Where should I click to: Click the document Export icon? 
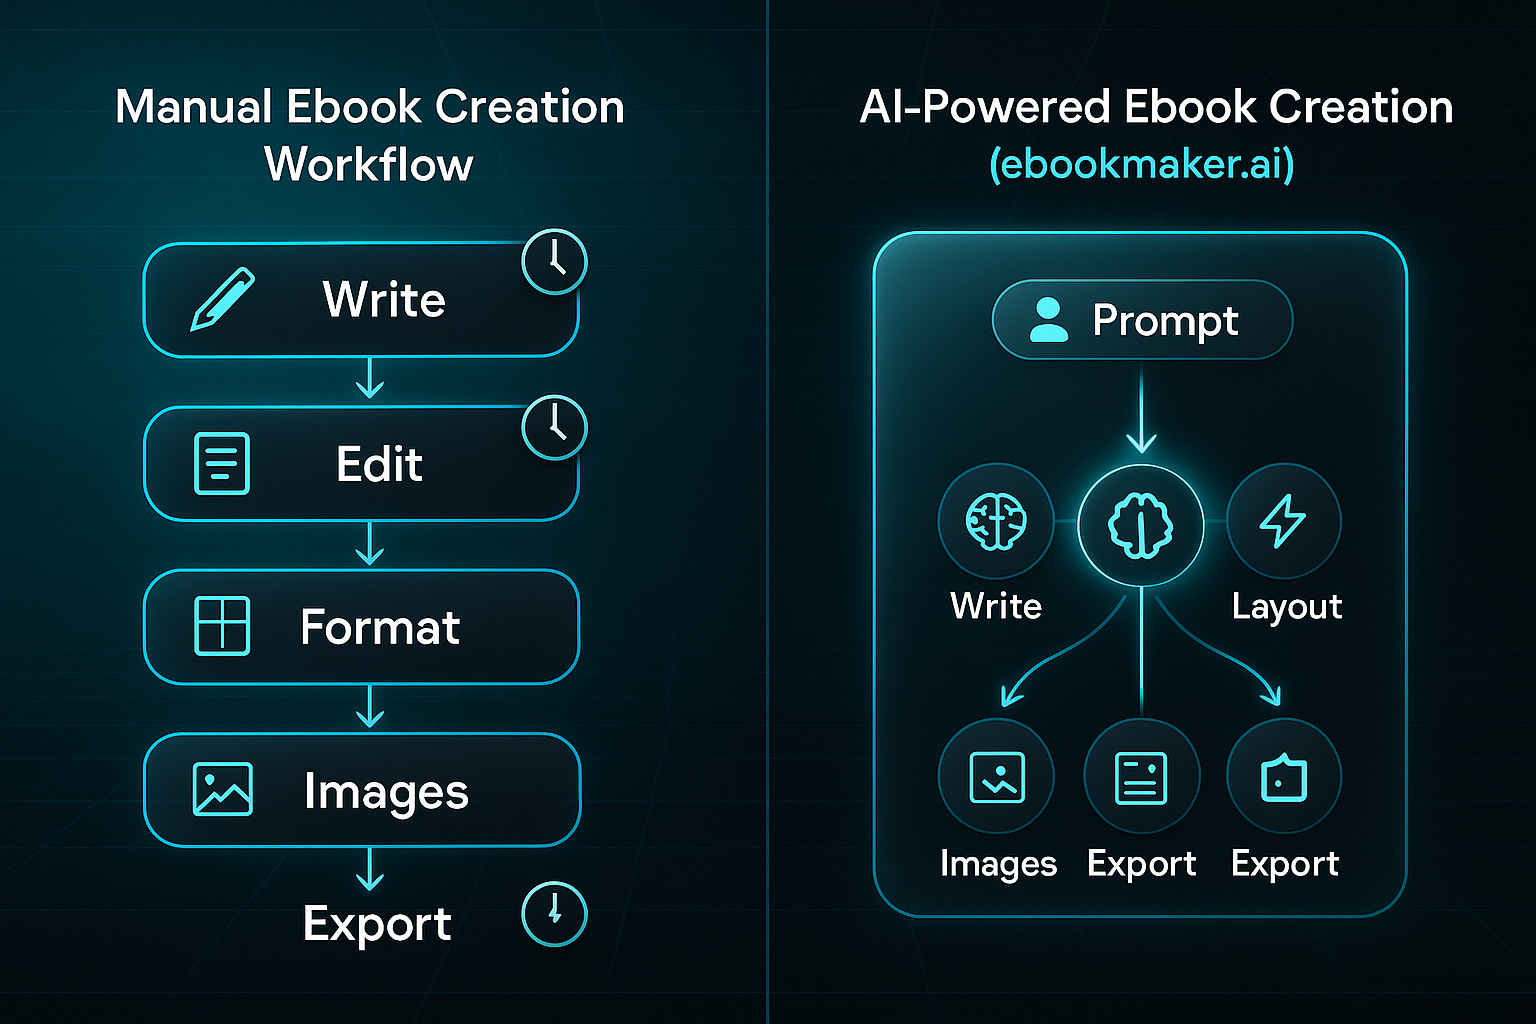1141,780
